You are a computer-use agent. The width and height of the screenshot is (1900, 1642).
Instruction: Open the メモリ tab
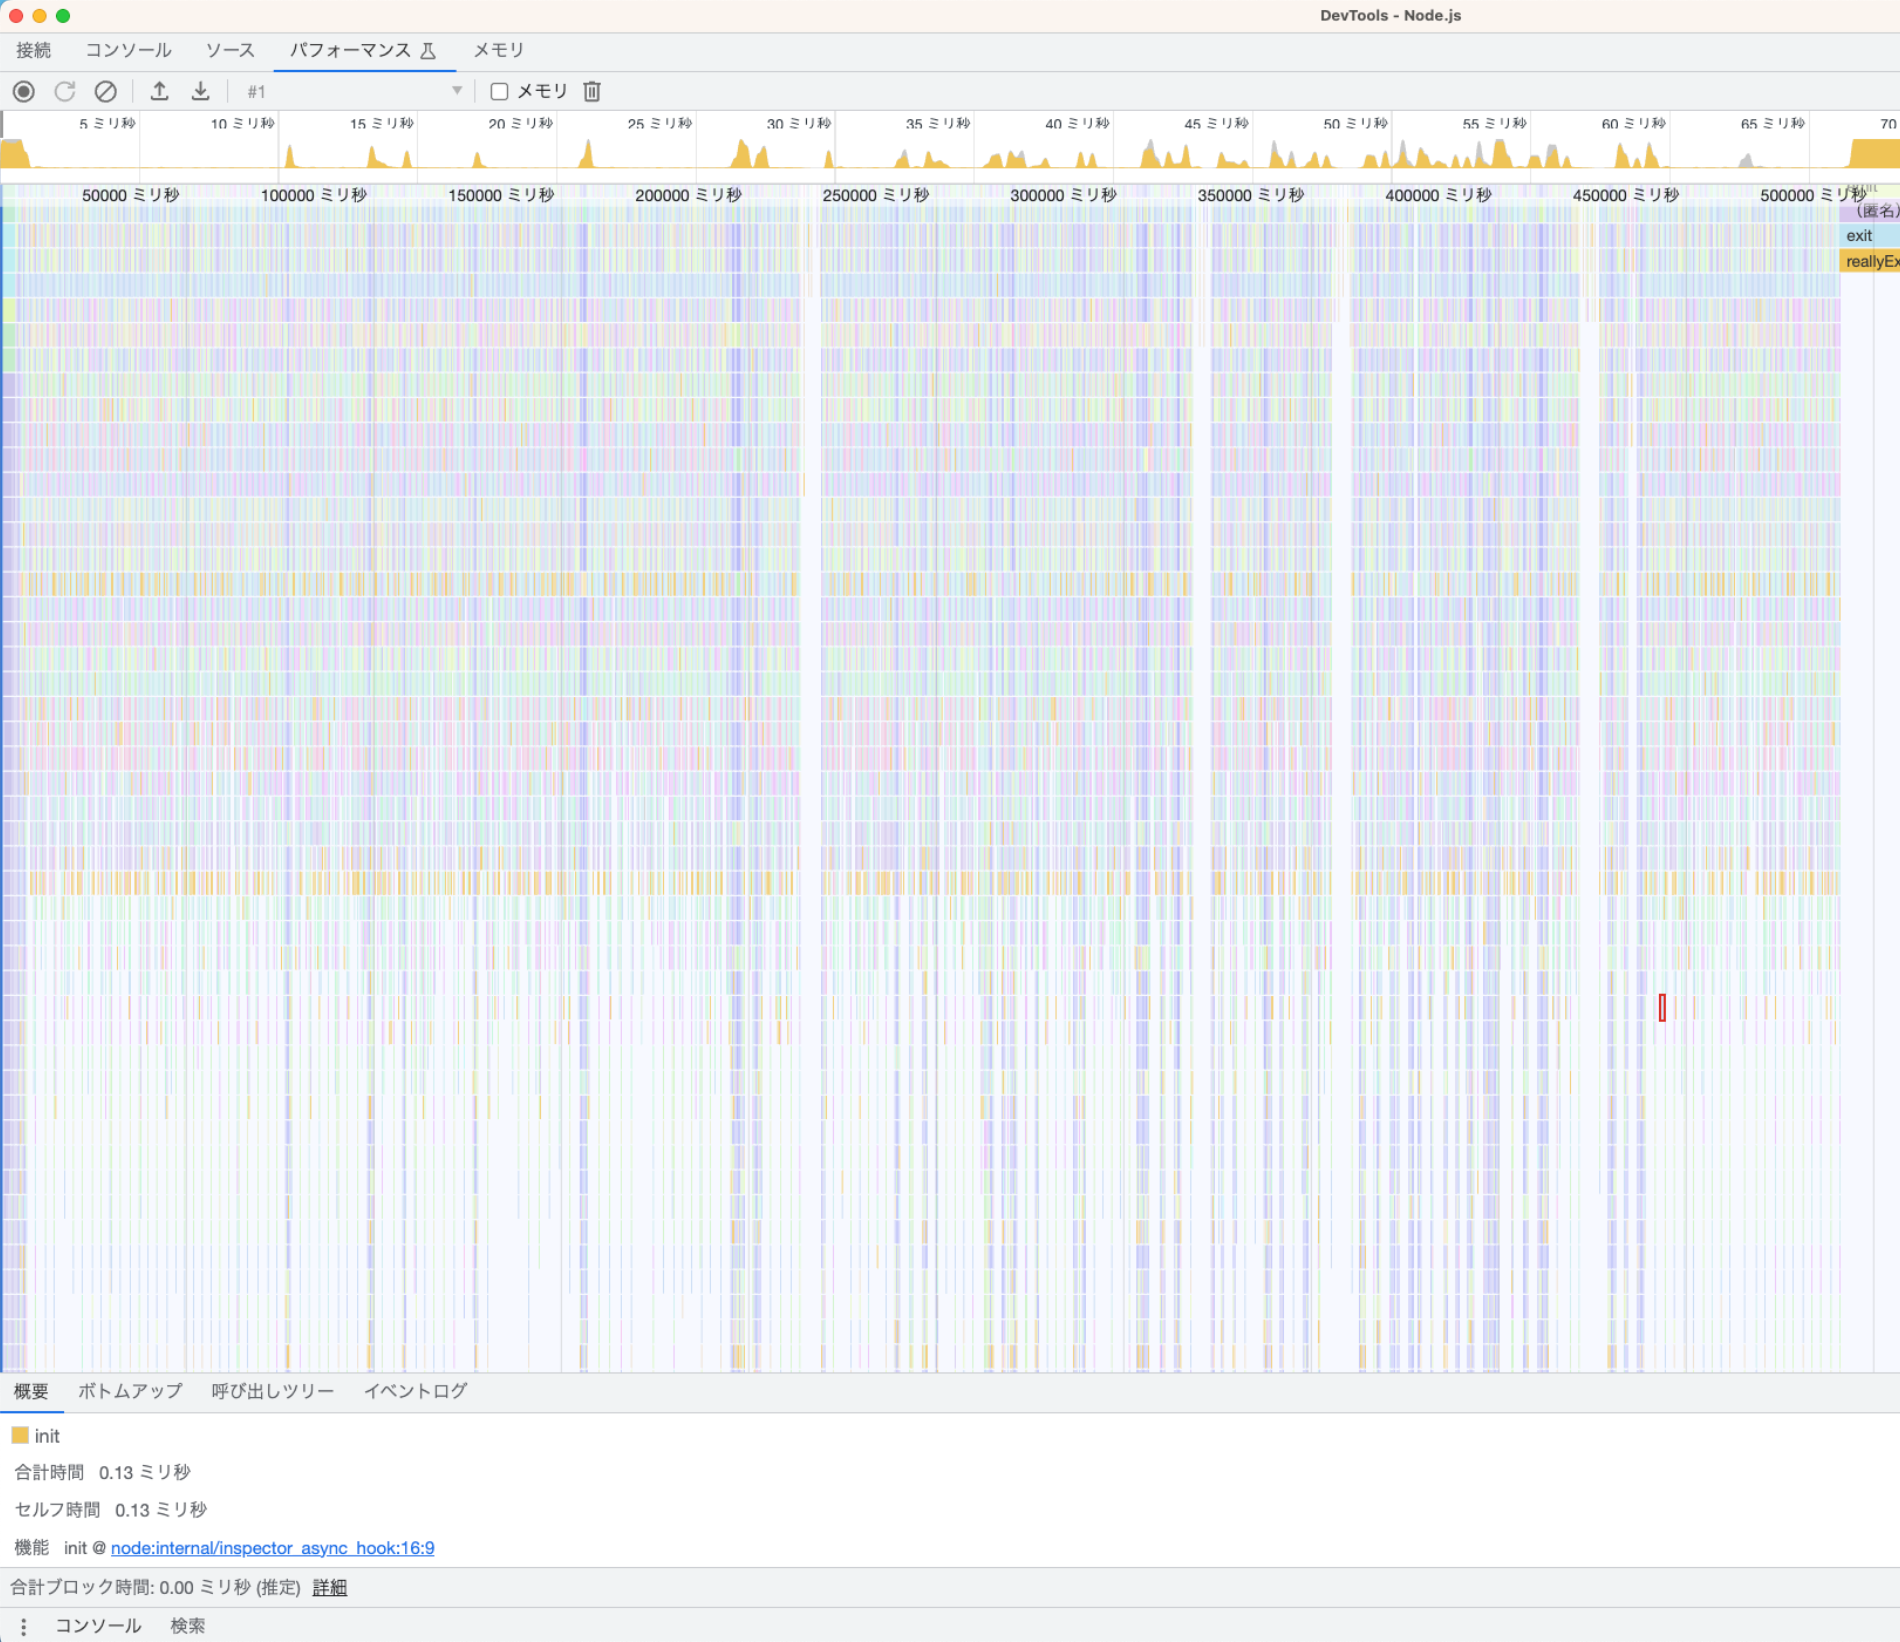tap(498, 51)
